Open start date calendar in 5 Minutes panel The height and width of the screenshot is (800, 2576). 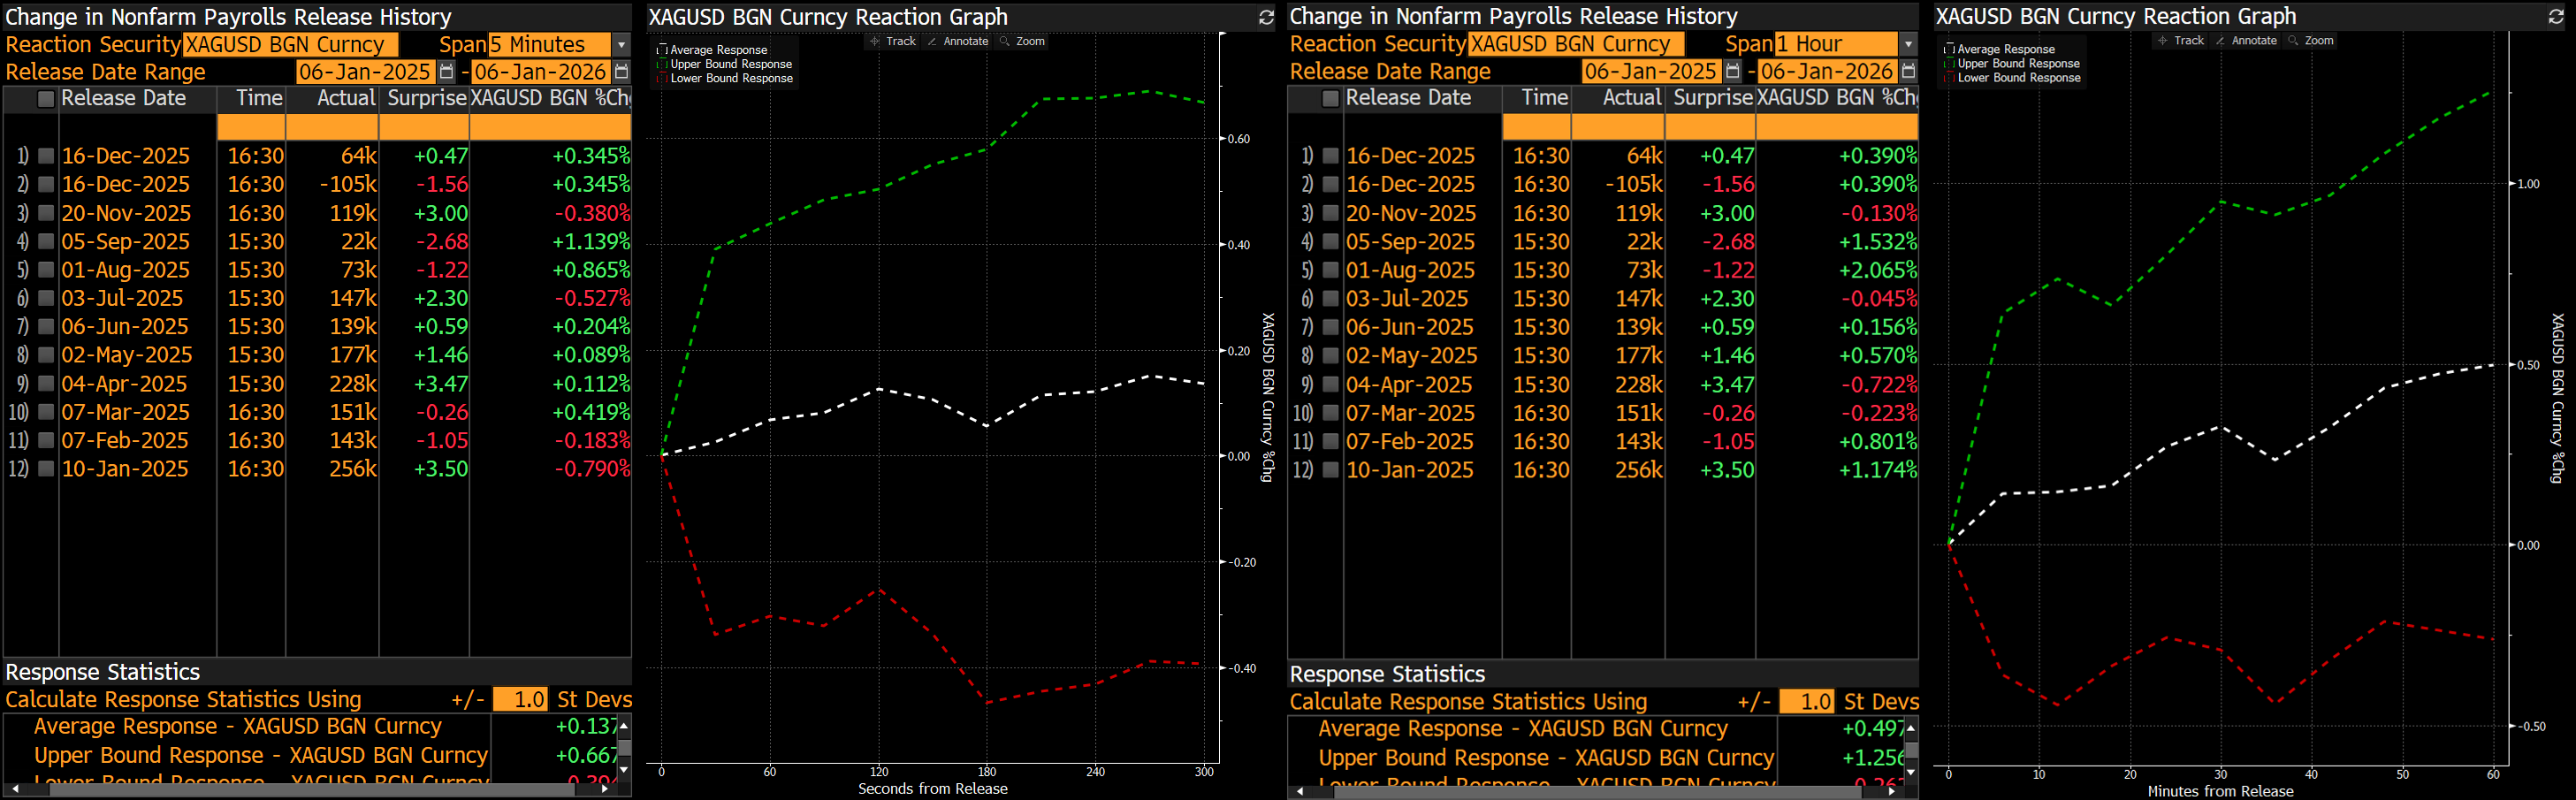446,72
